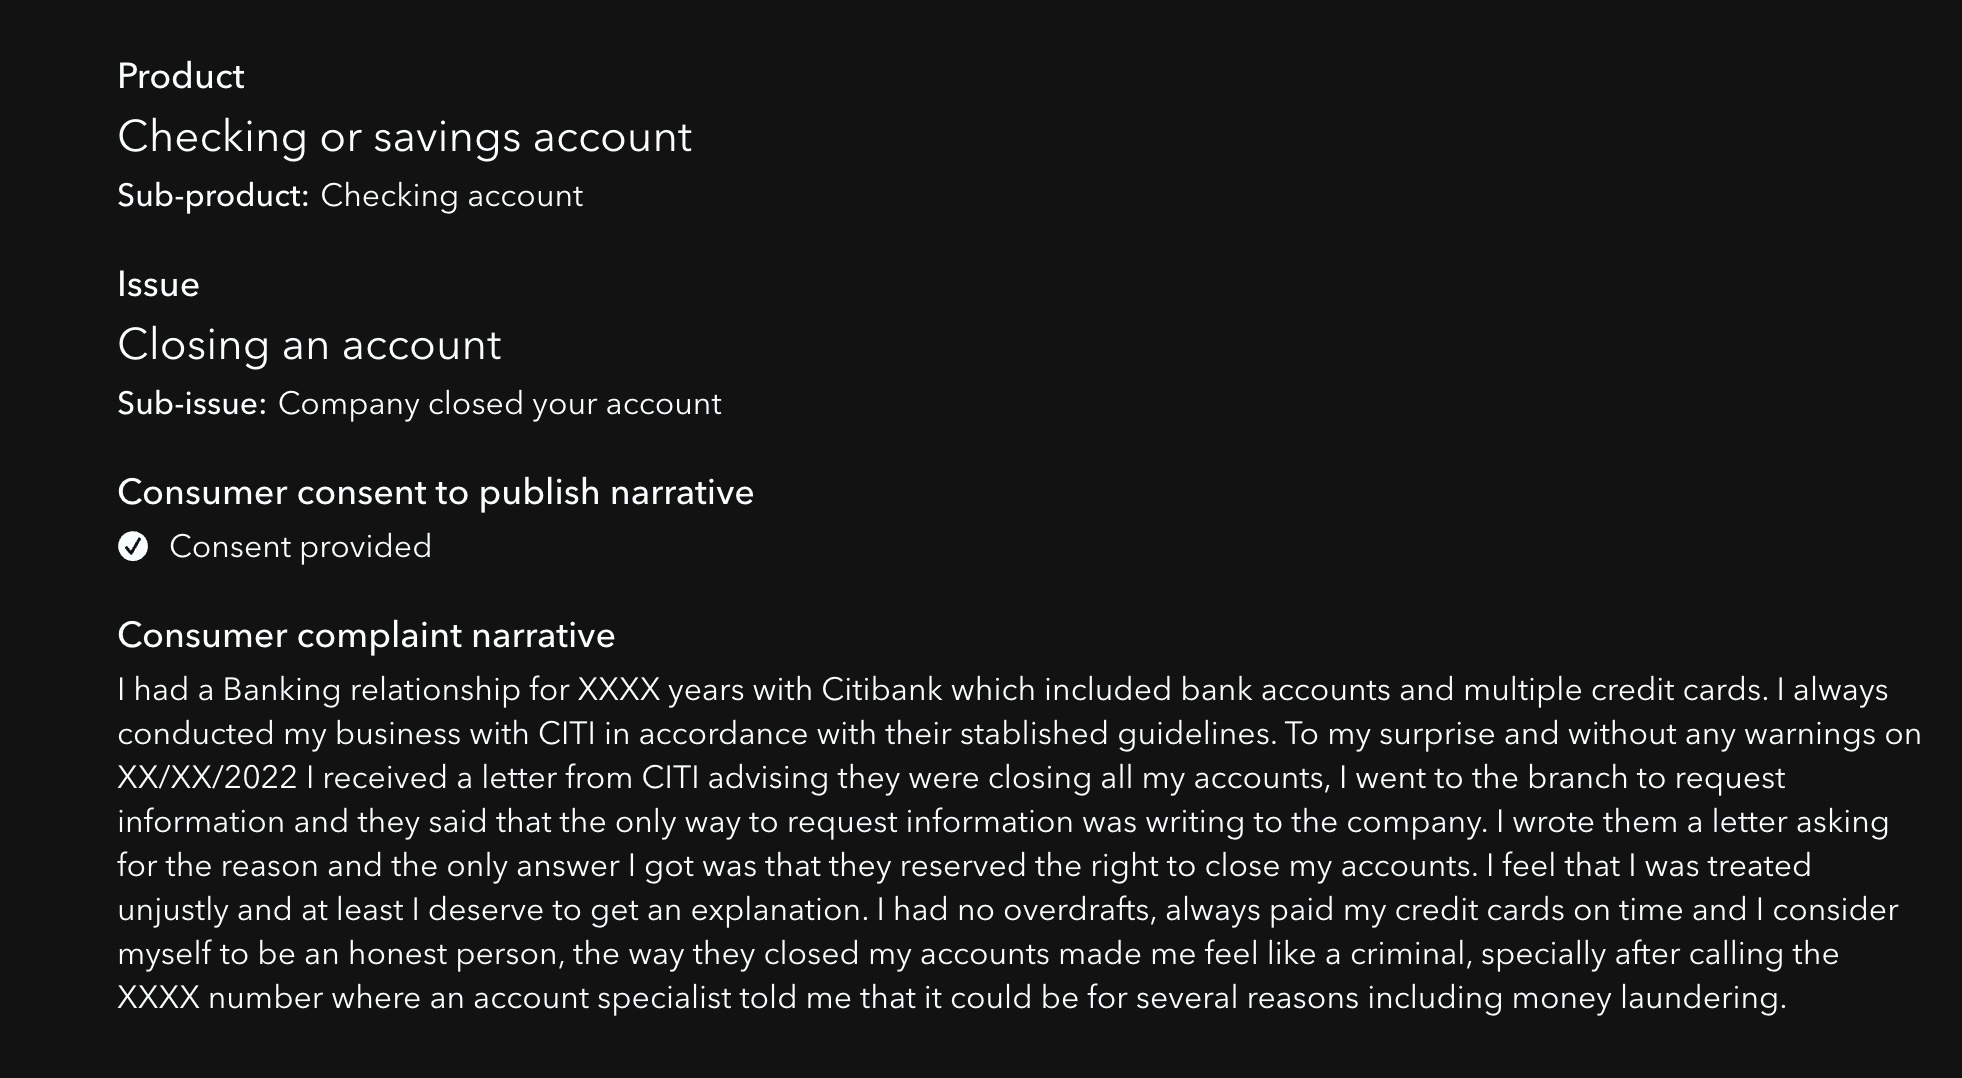Select the 'Closing an account' issue value
The image size is (1962, 1078).
coord(309,345)
